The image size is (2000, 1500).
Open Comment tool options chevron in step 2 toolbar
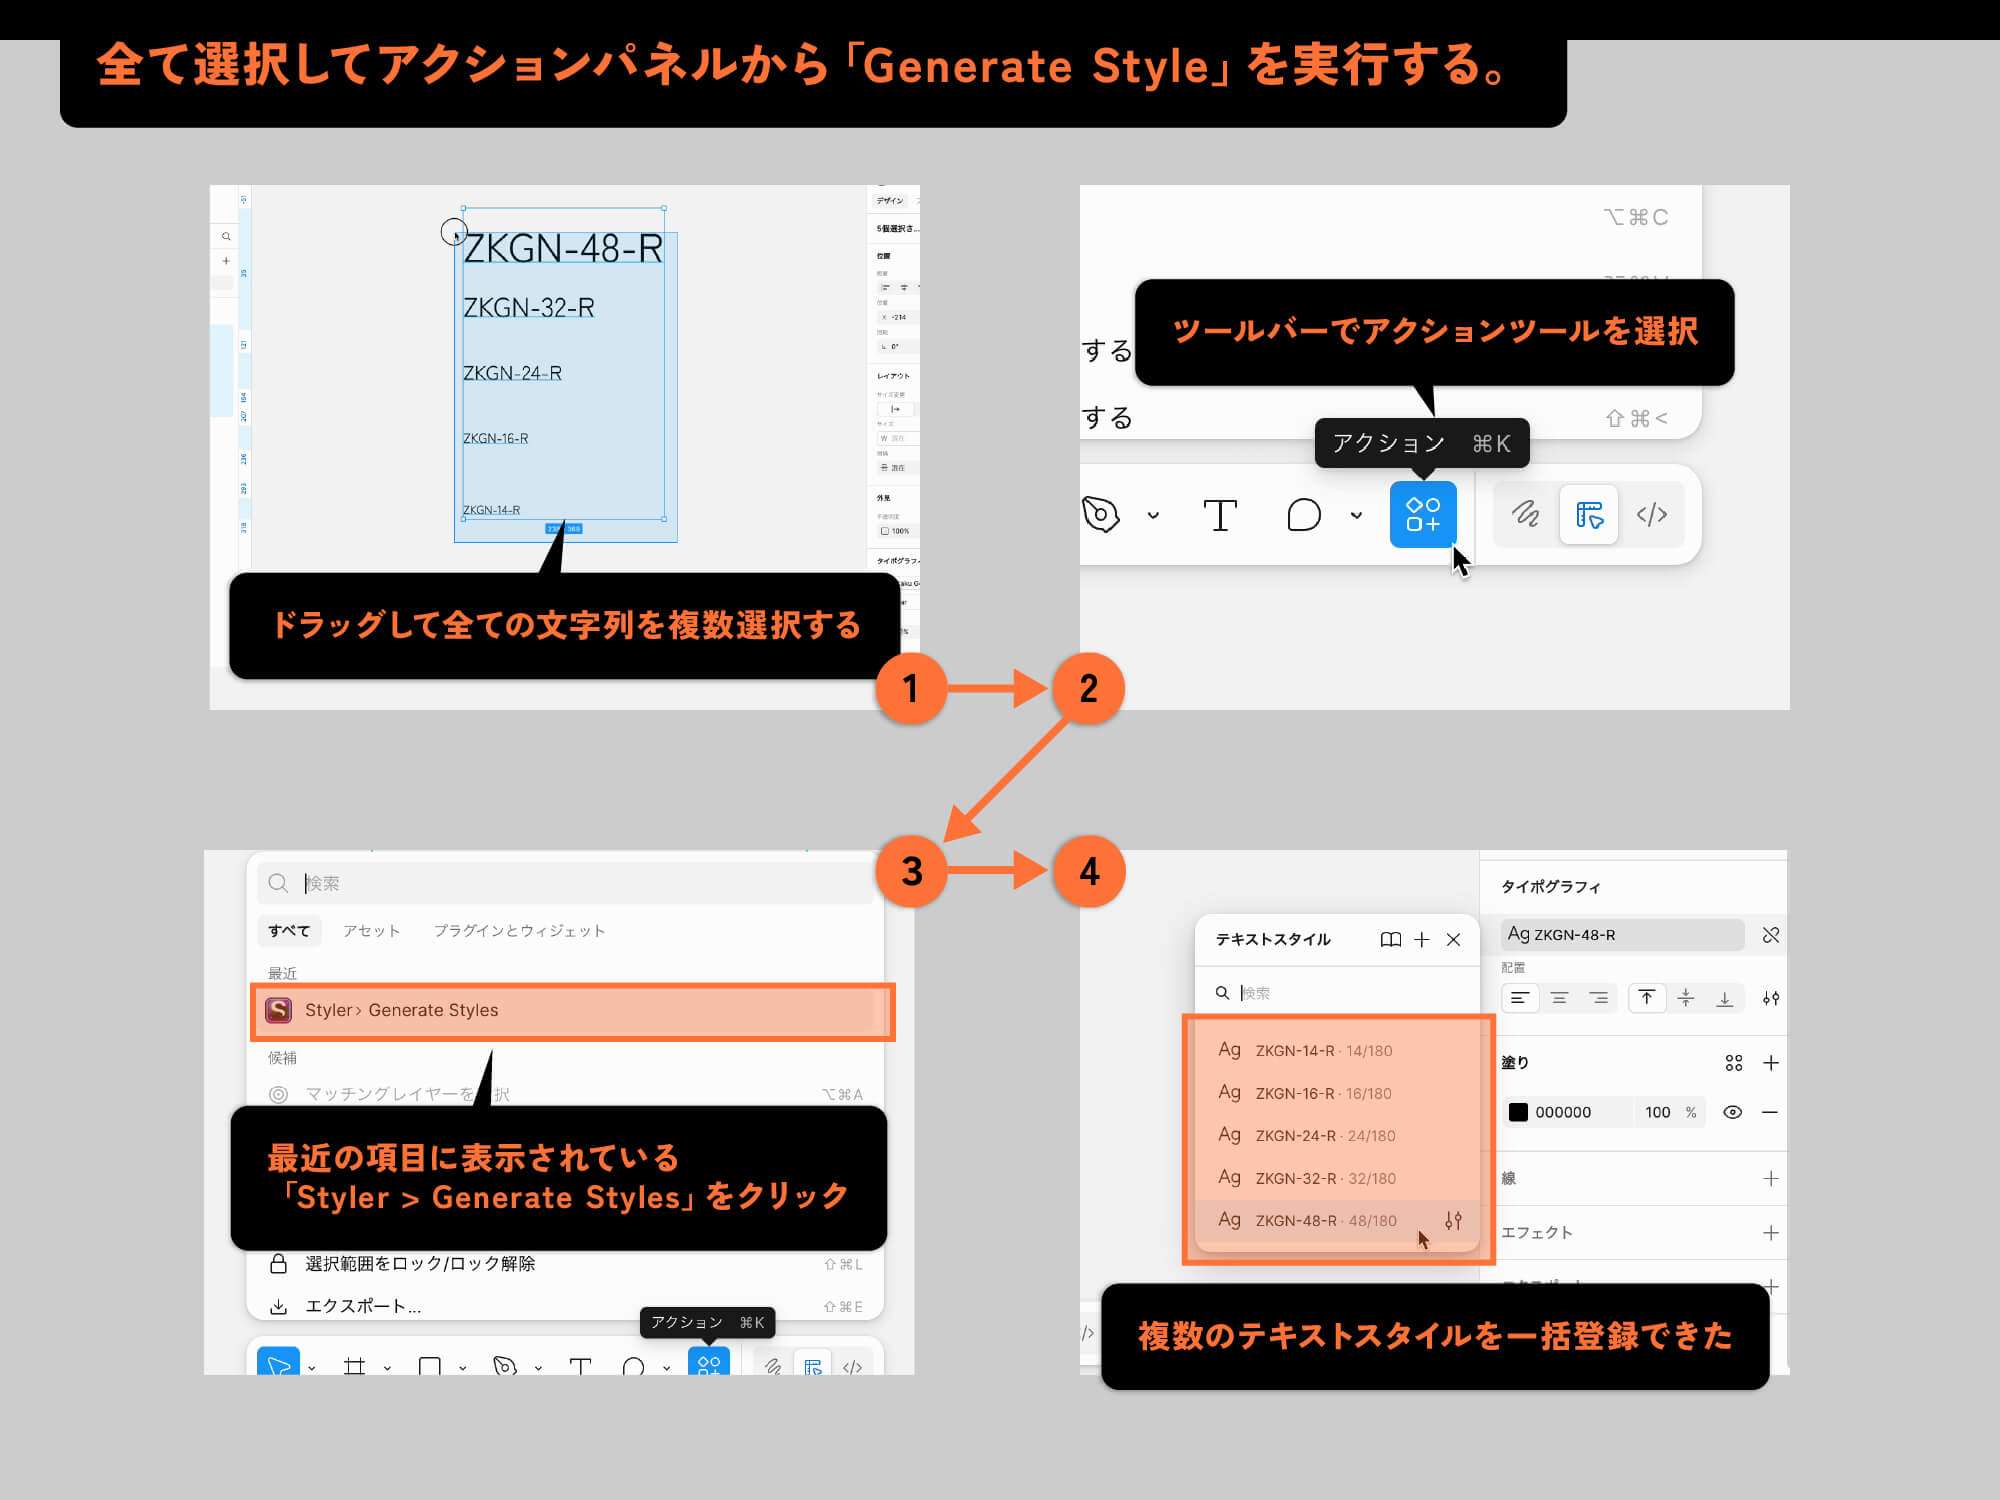coord(1356,516)
